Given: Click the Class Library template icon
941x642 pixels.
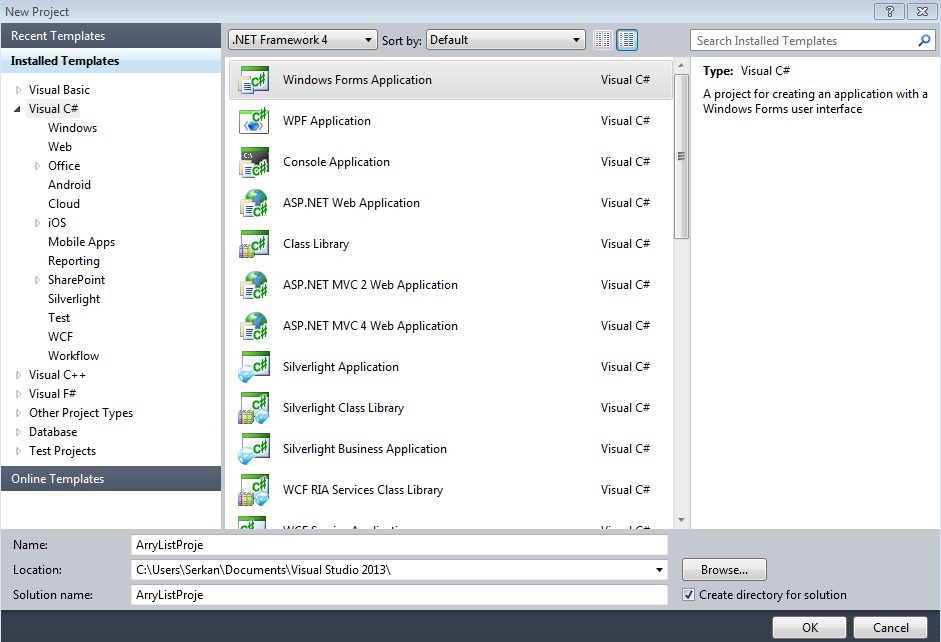Looking at the screenshot, I should tap(253, 244).
